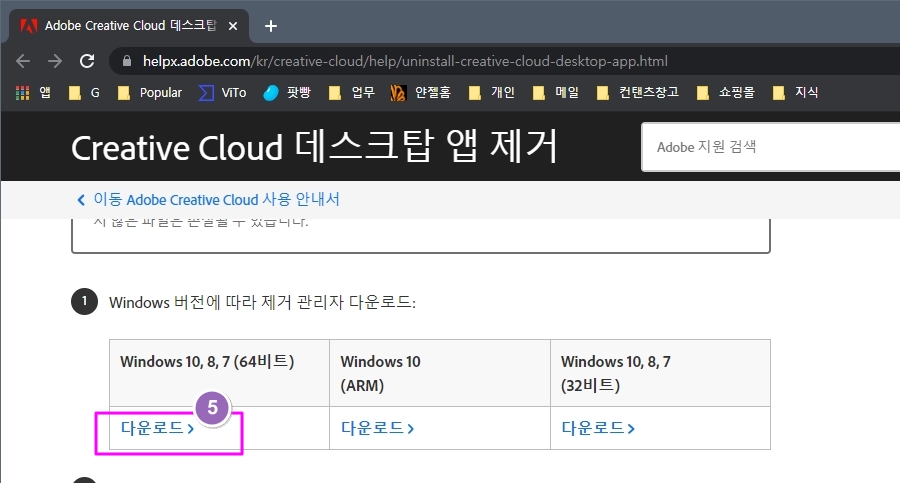The width and height of the screenshot is (900, 483).
Task: Download the Windows 10, 8, 7 (64비트) uninstaller
Action: [x=157, y=428]
